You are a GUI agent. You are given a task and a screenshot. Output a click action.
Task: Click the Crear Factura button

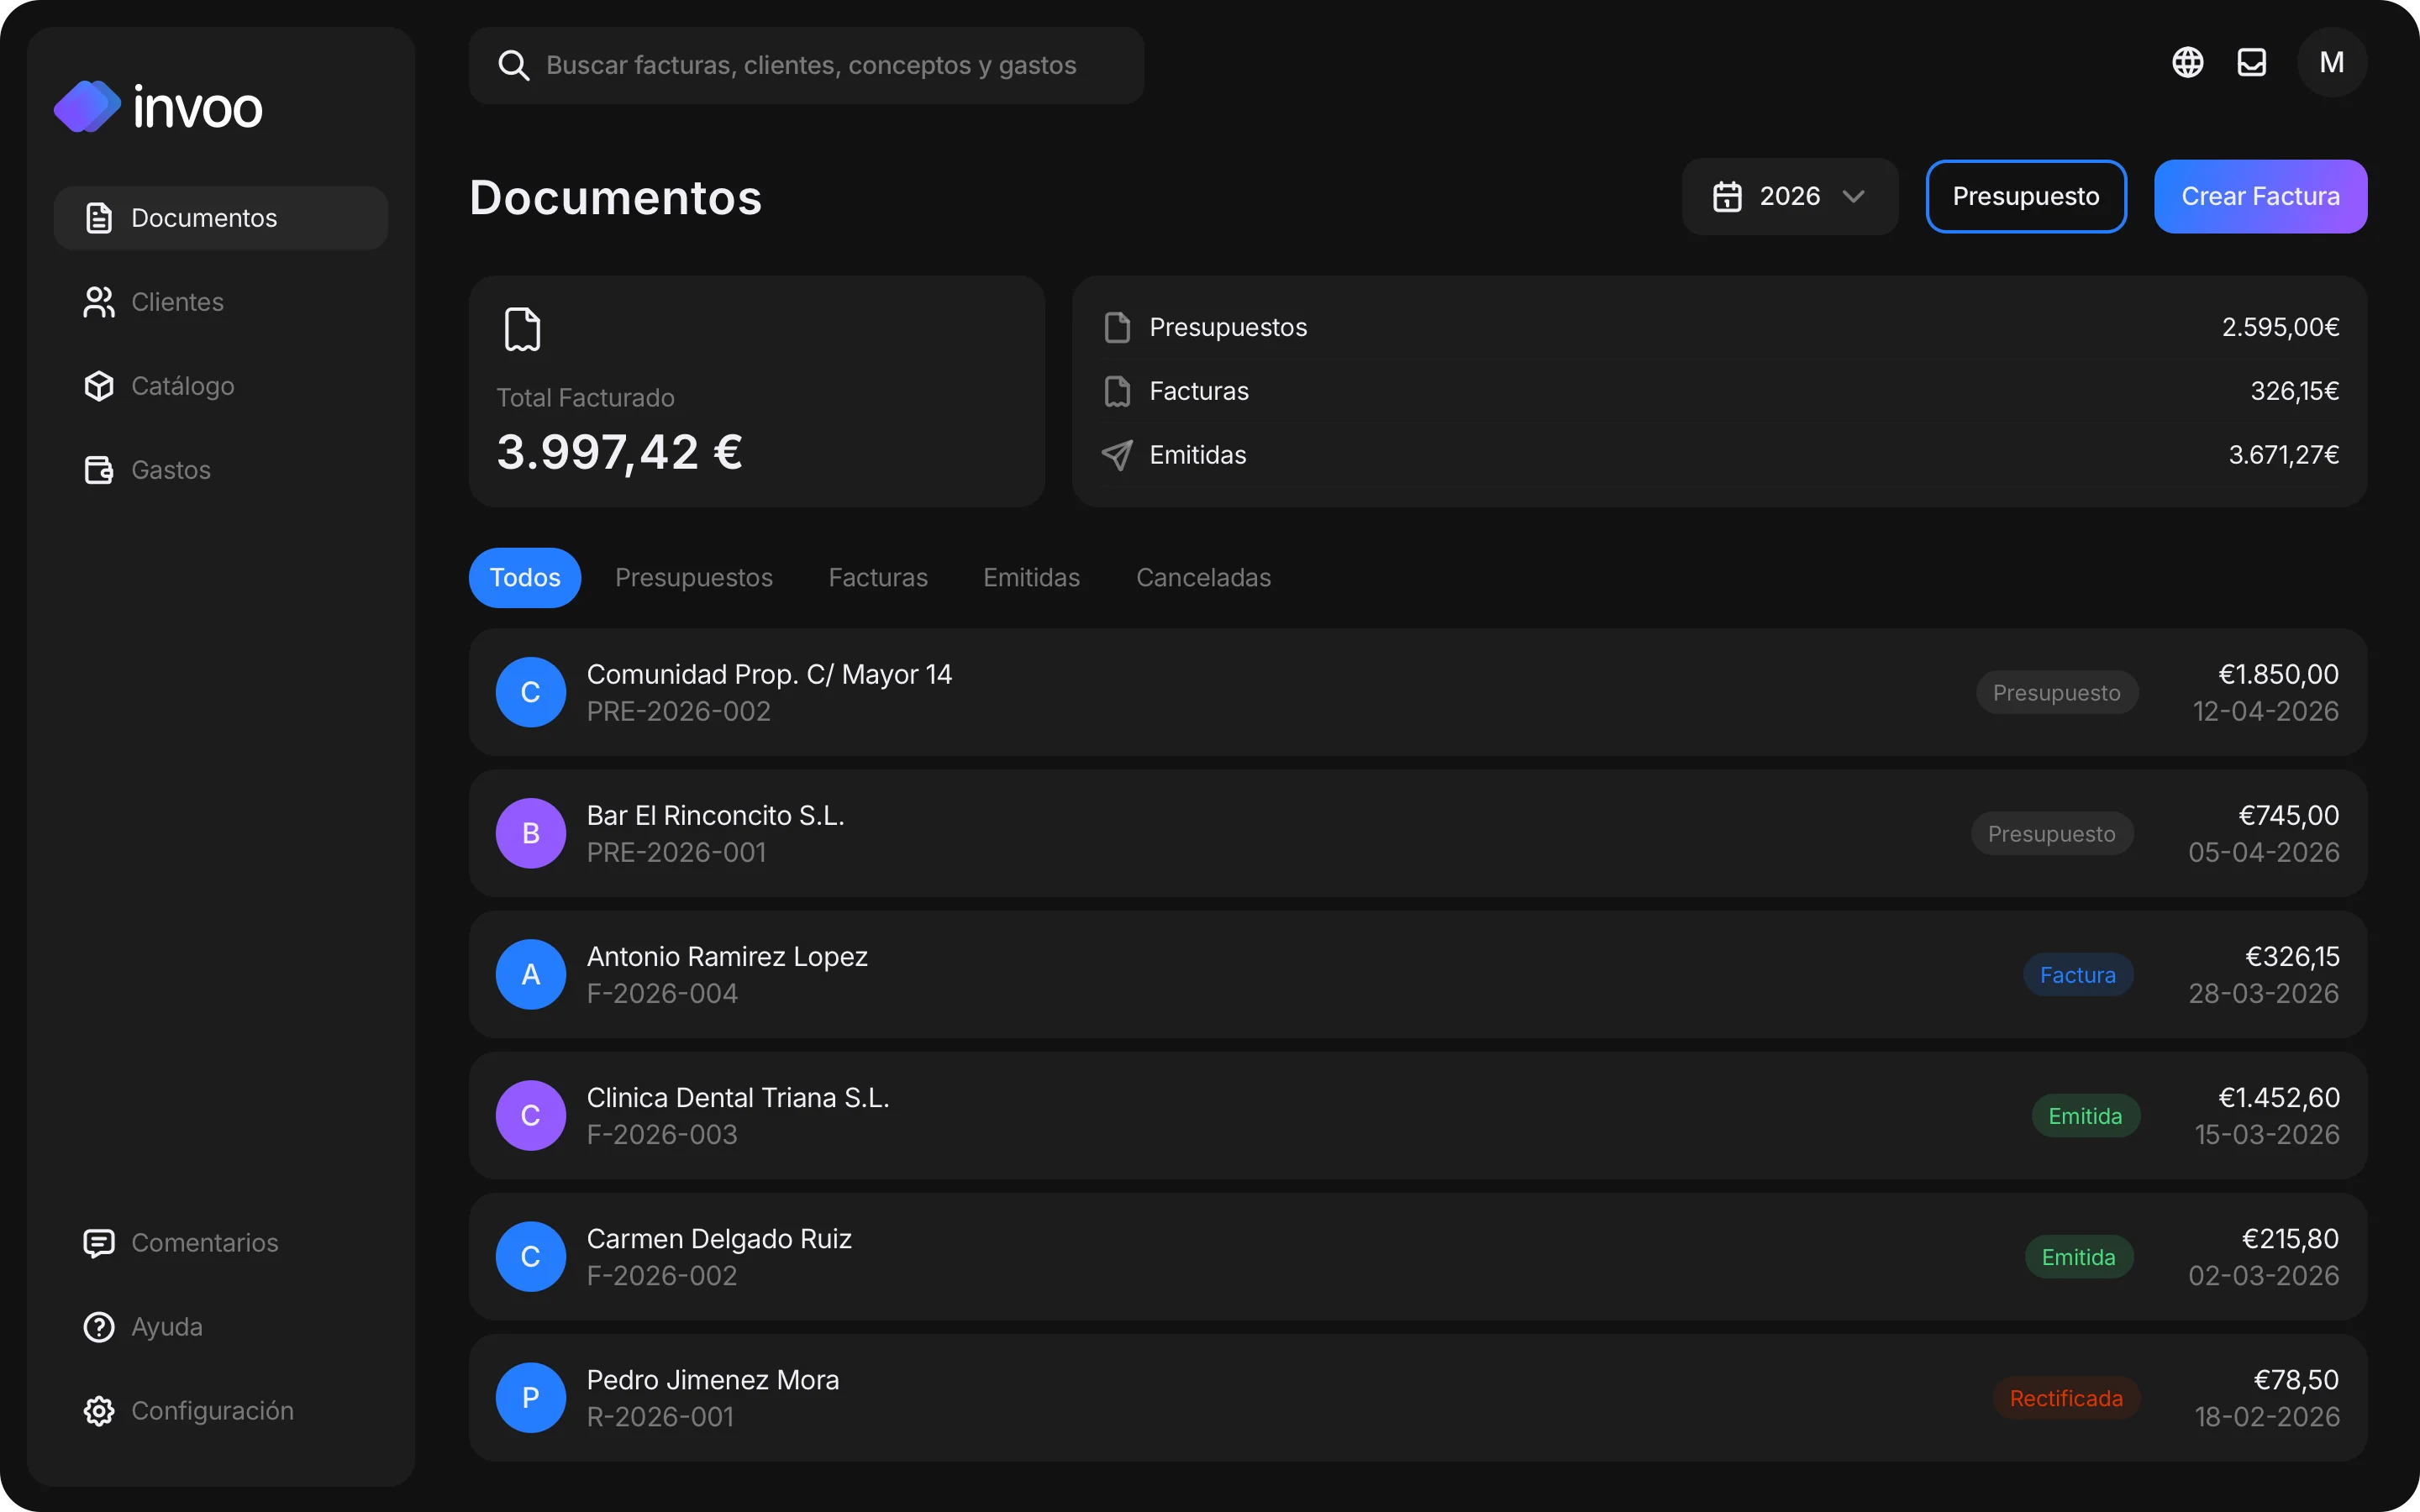(x=2260, y=196)
